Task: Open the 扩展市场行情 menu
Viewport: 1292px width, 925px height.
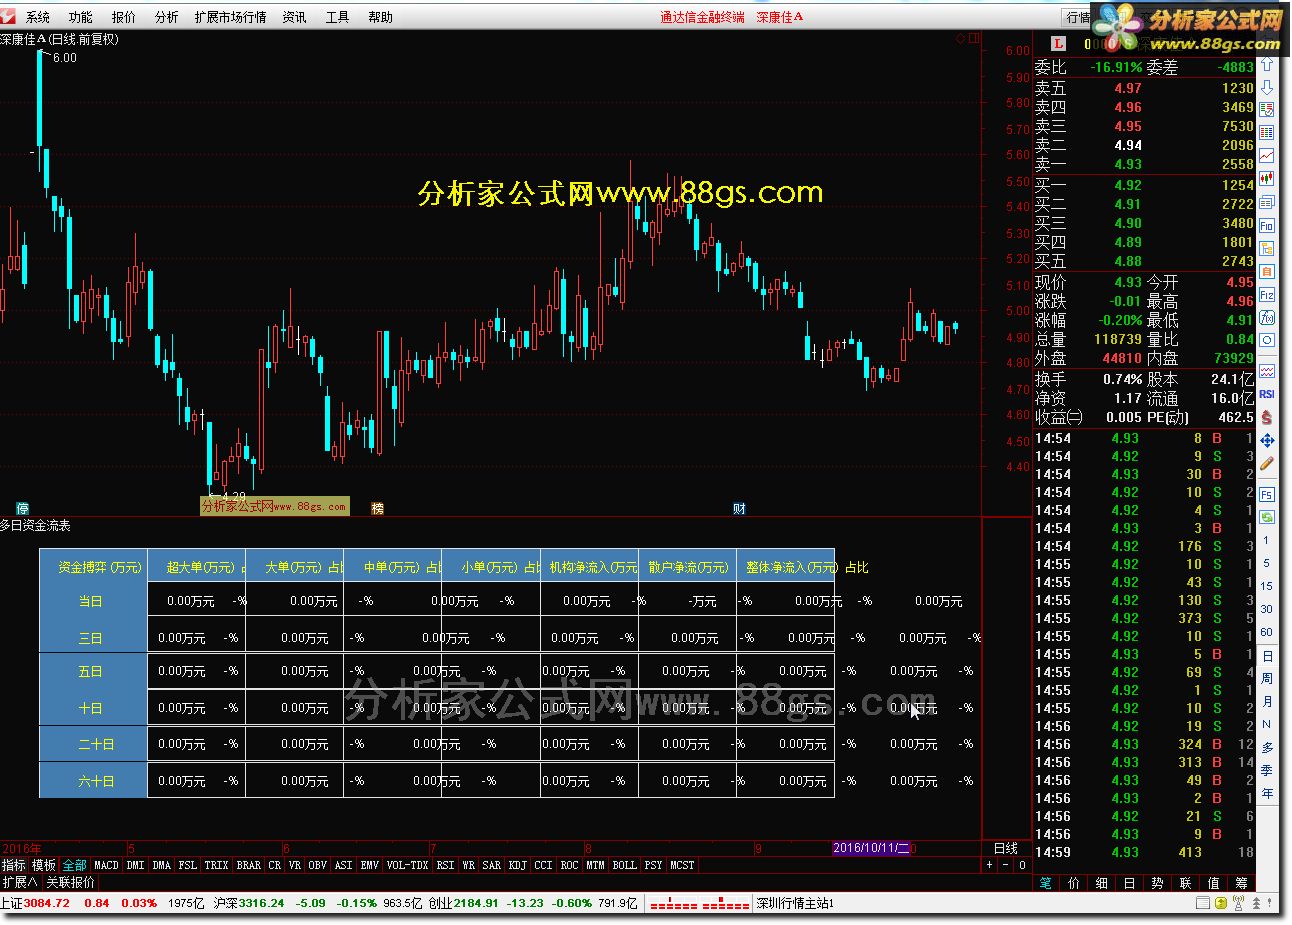Action: (231, 17)
